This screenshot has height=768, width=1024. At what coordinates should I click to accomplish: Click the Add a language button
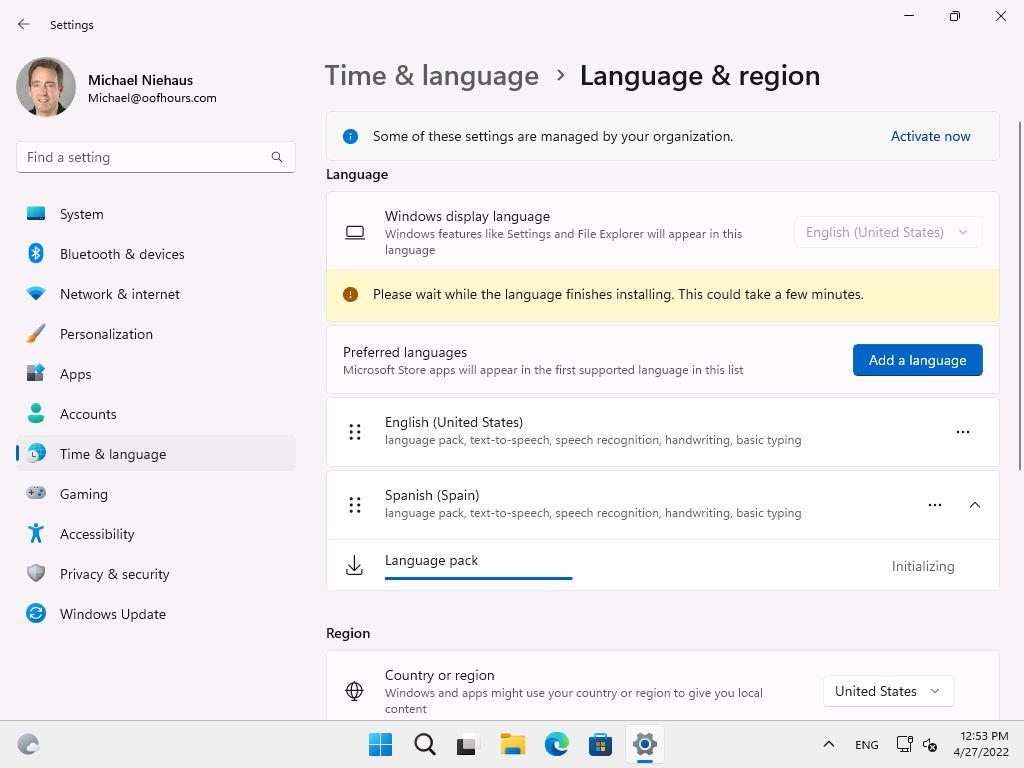(917, 359)
